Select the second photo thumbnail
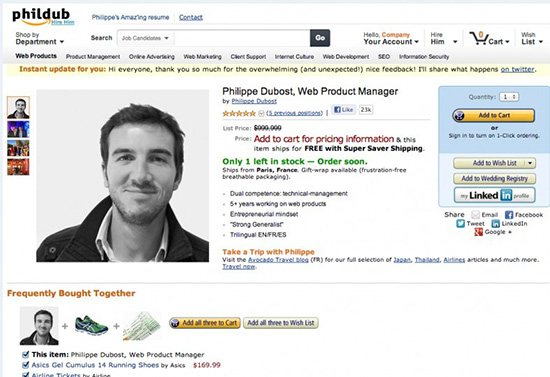 [18, 129]
